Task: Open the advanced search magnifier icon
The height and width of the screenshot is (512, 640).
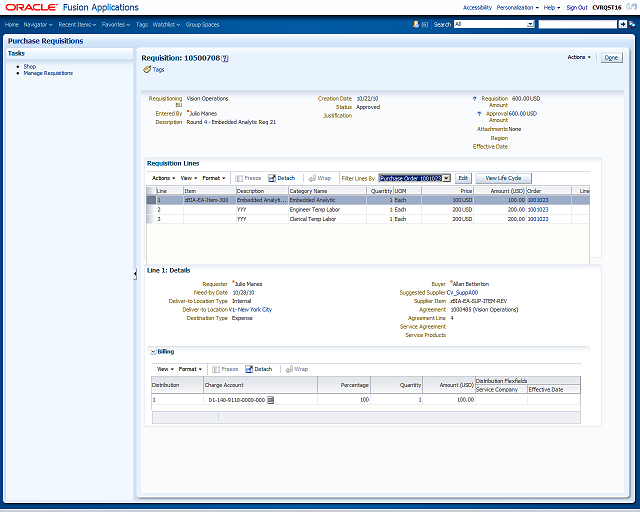Action: [x=632, y=24]
